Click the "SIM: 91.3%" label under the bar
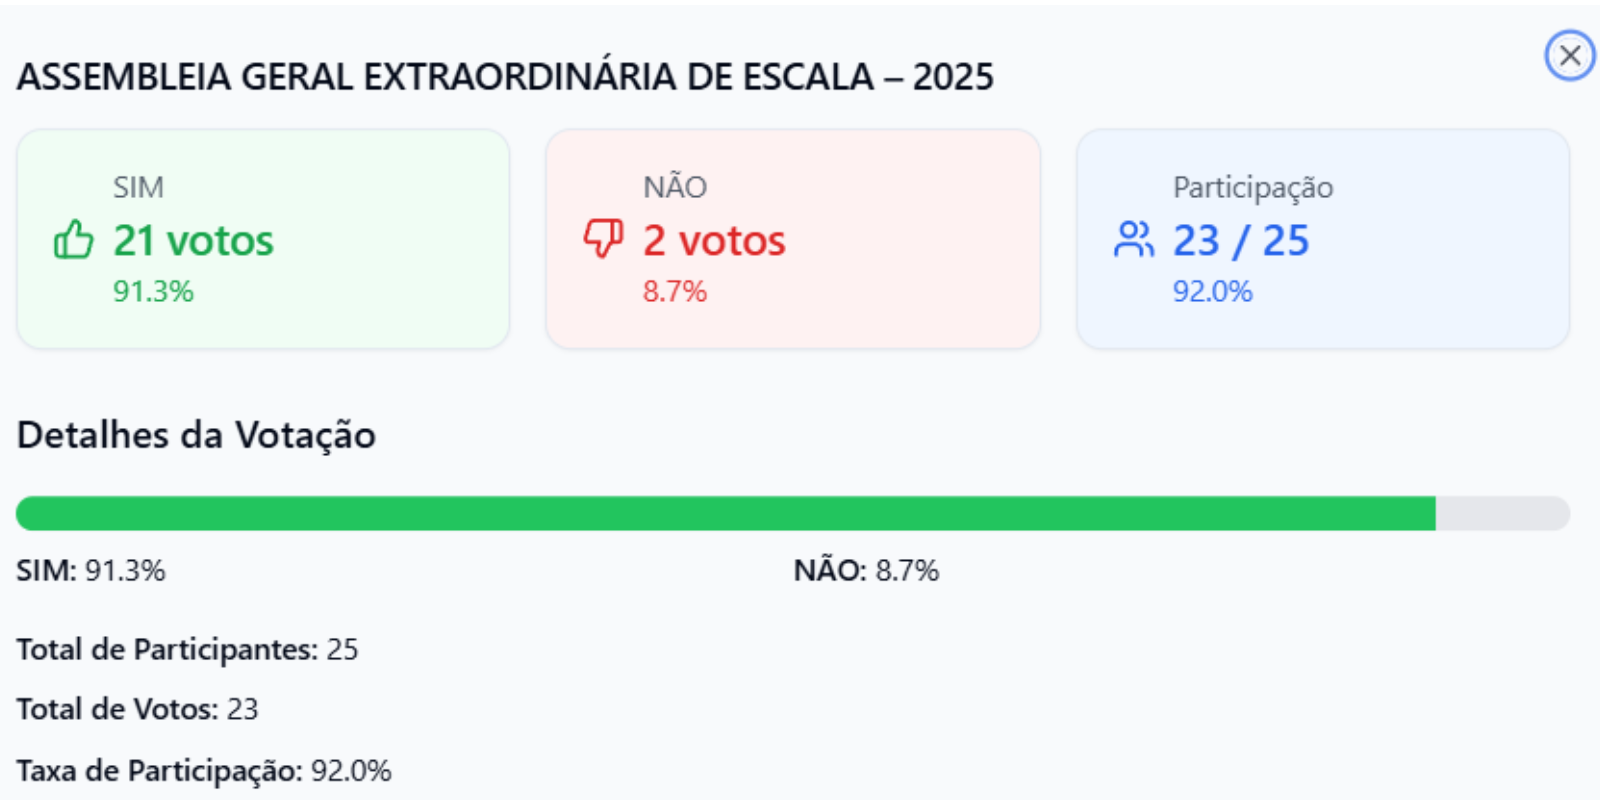Screen dimensions: 1600x800 coord(91,570)
